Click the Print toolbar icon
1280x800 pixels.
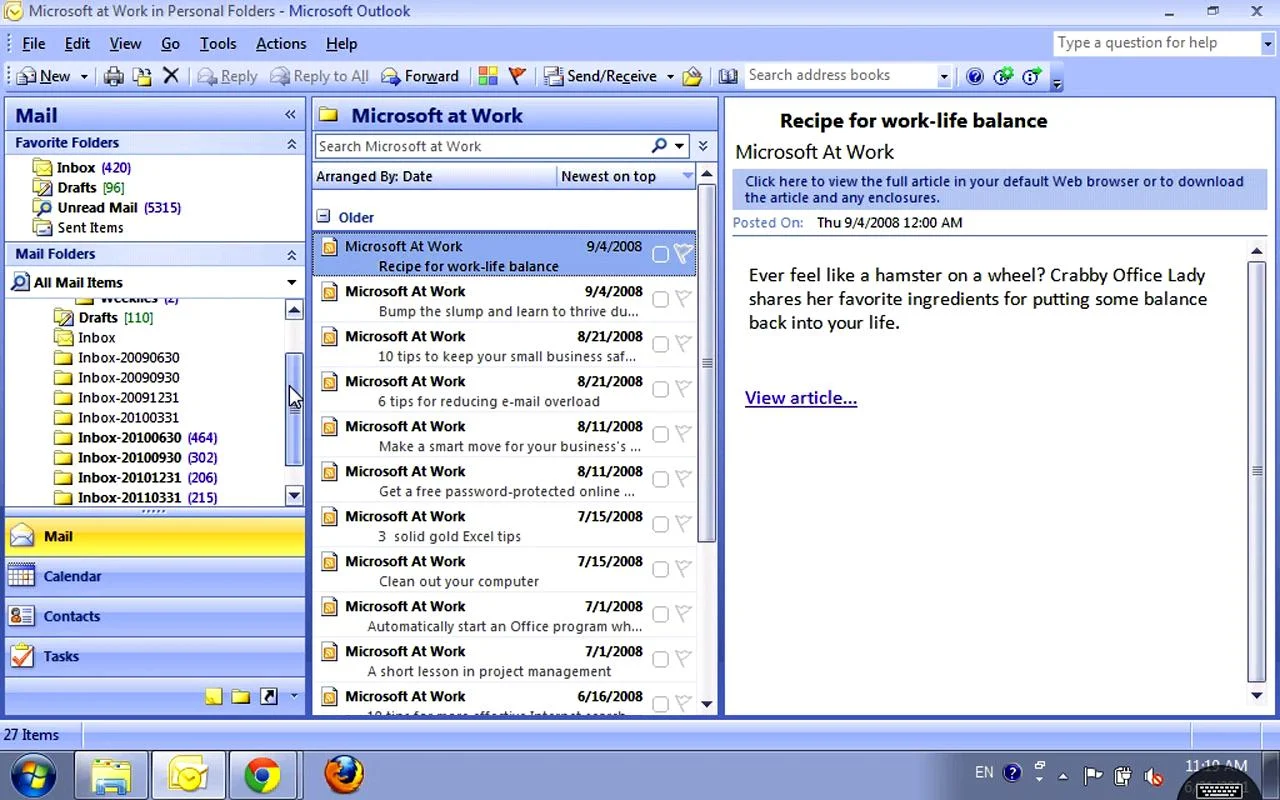pos(114,76)
